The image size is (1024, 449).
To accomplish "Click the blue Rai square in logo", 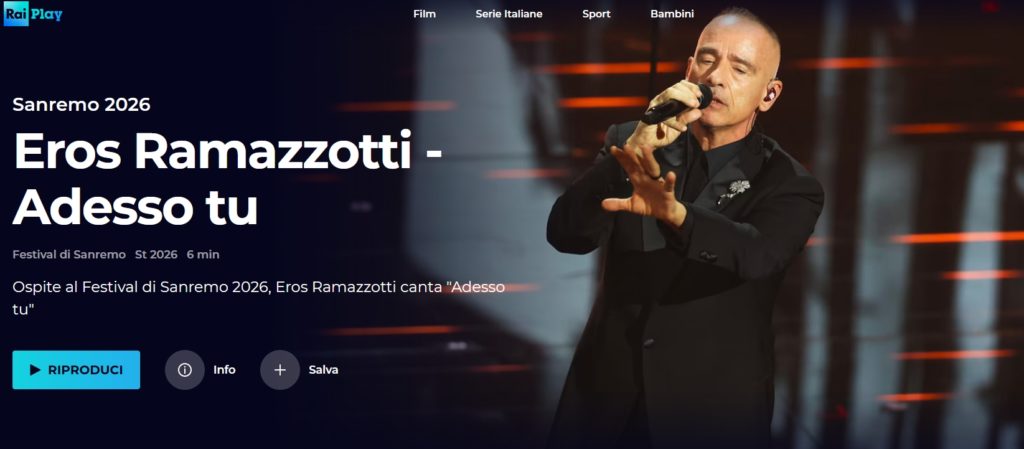I will tap(16, 14).
